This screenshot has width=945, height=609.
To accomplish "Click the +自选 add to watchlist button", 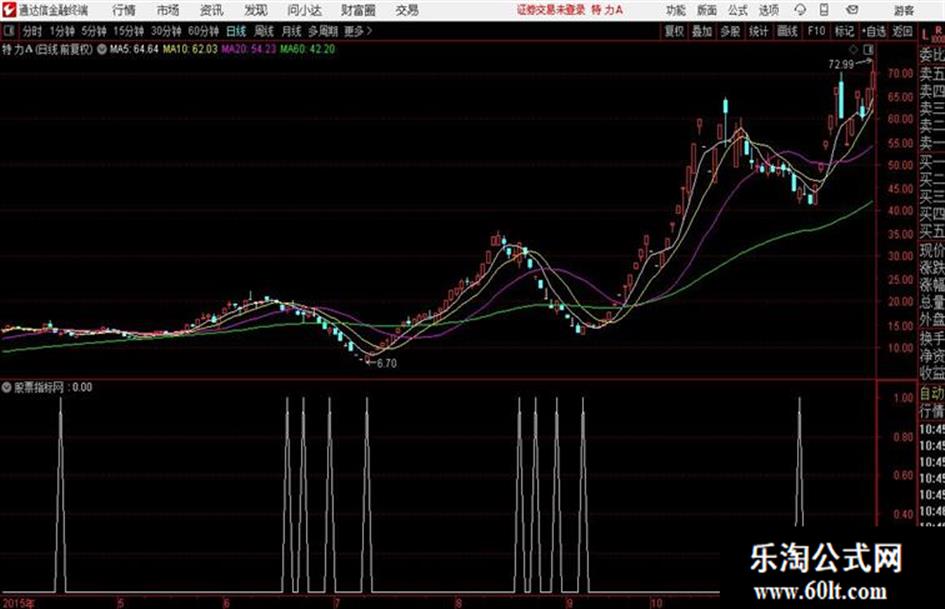I will (874, 31).
